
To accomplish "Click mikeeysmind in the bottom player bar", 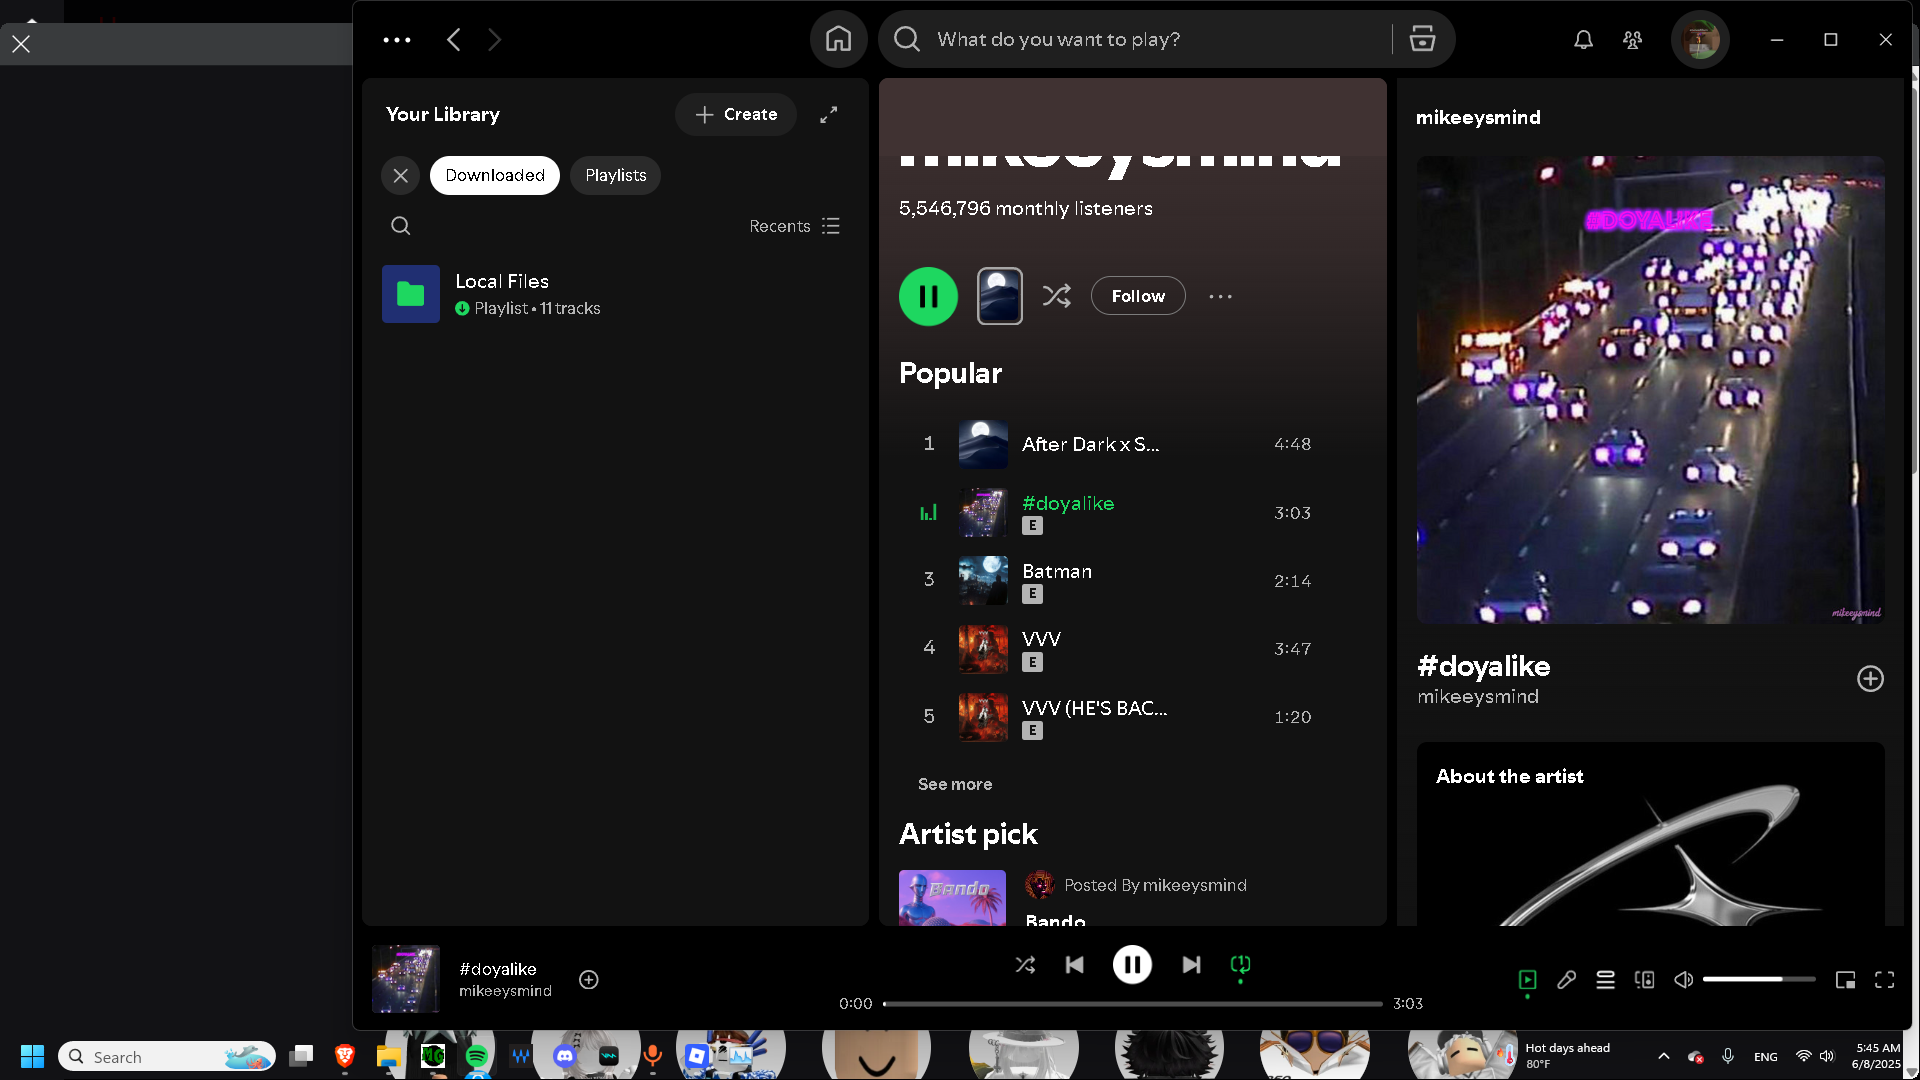I will (x=505, y=991).
